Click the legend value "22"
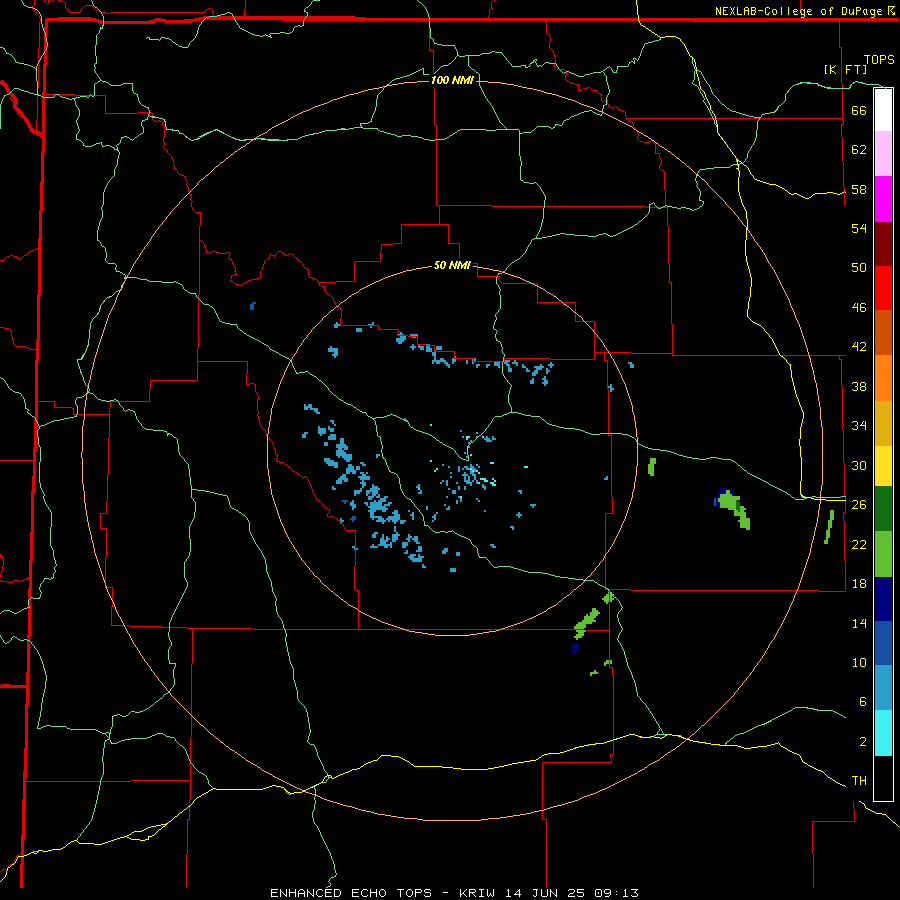 [859, 544]
